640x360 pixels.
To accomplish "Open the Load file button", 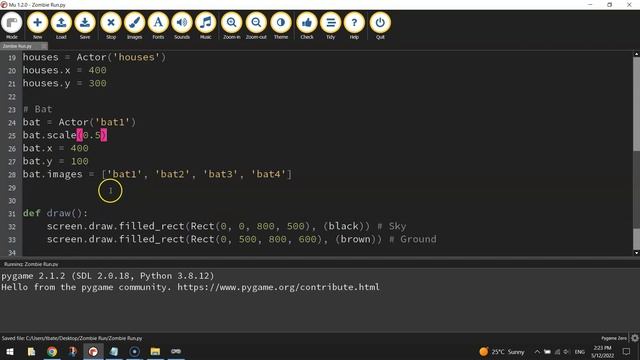I will point(61,26).
